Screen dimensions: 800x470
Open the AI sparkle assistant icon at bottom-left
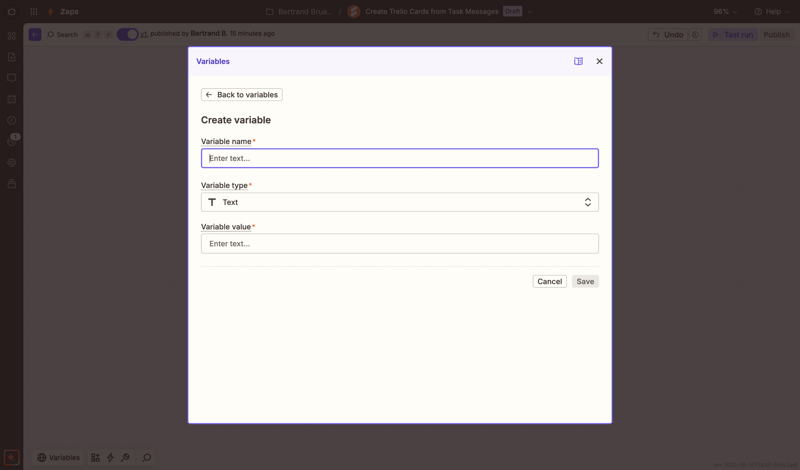pyautogui.click(x=11, y=457)
